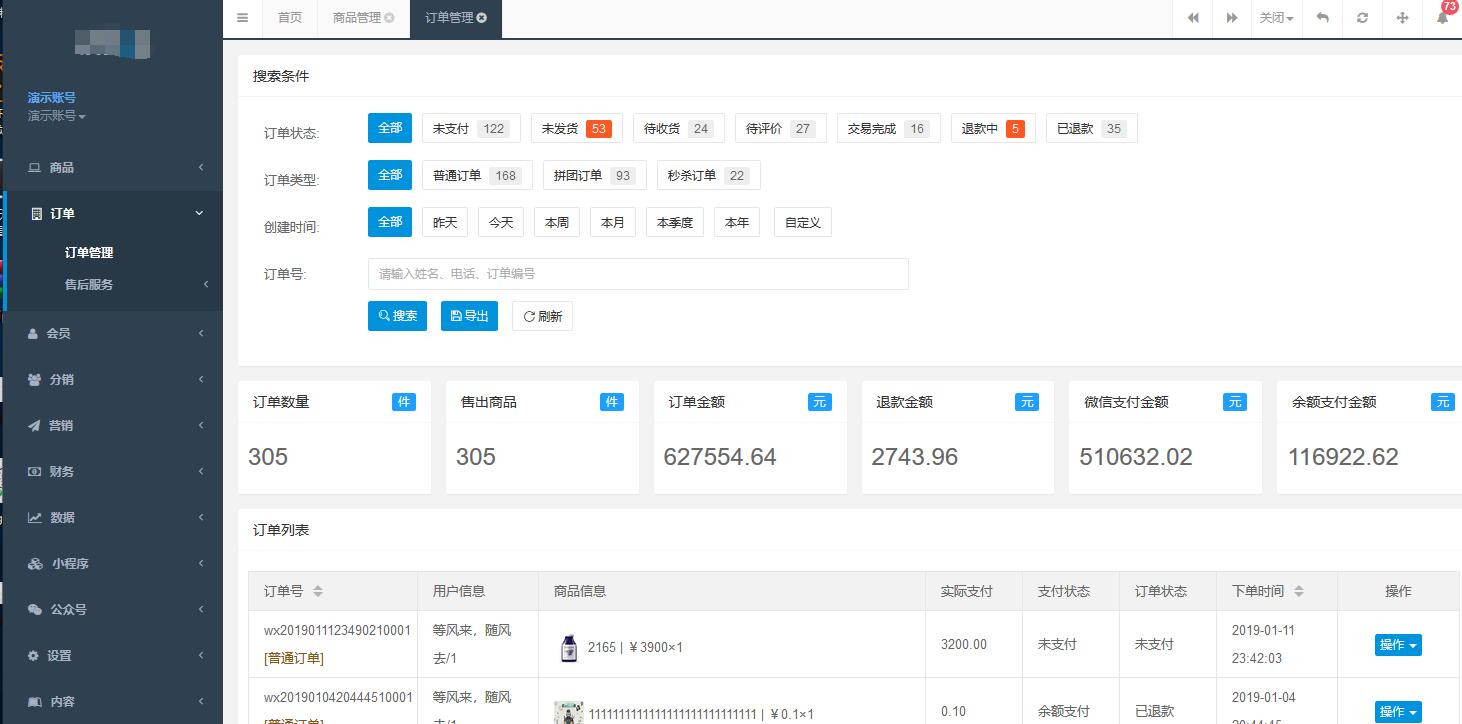This screenshot has height=724, width=1462.
Task: Open the notification bell icon
Action: (x=1442, y=18)
